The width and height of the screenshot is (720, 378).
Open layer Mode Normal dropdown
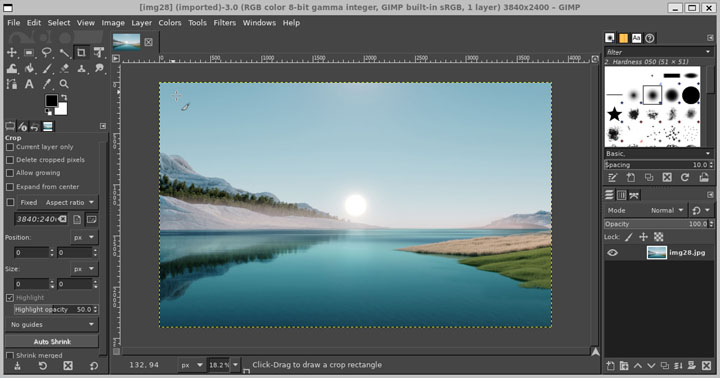coord(668,210)
